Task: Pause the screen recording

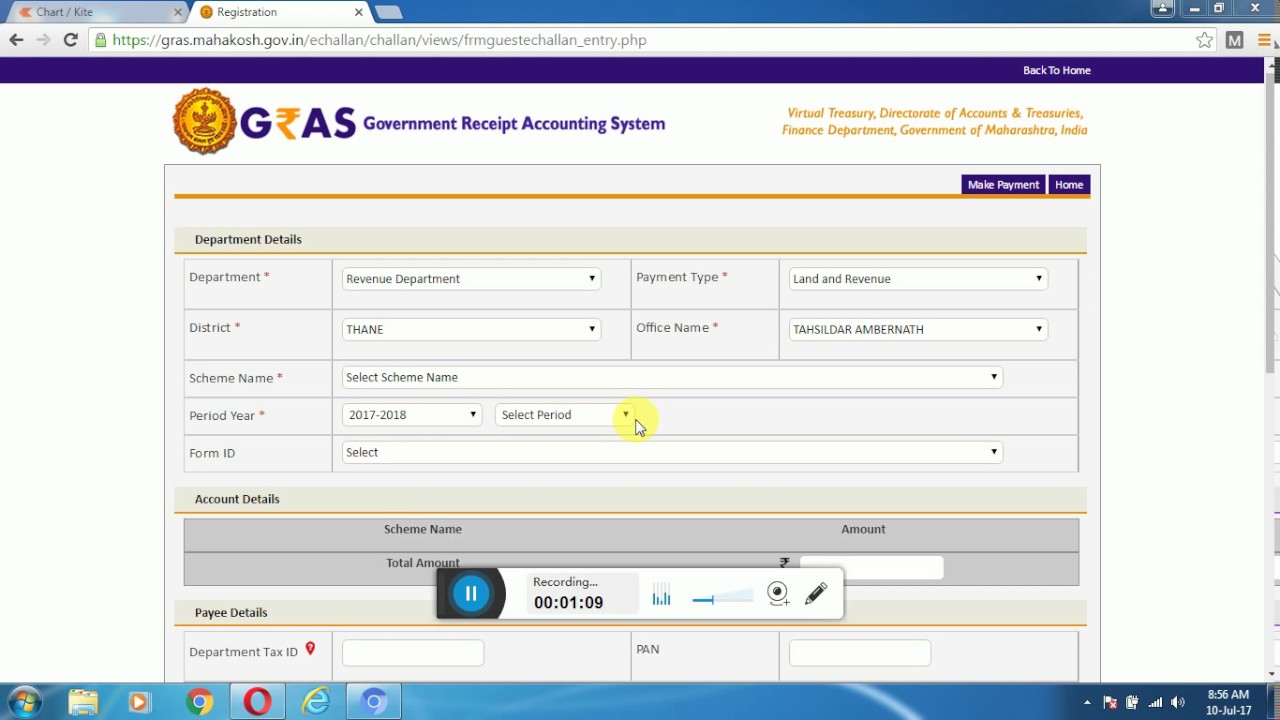Action: click(x=470, y=593)
